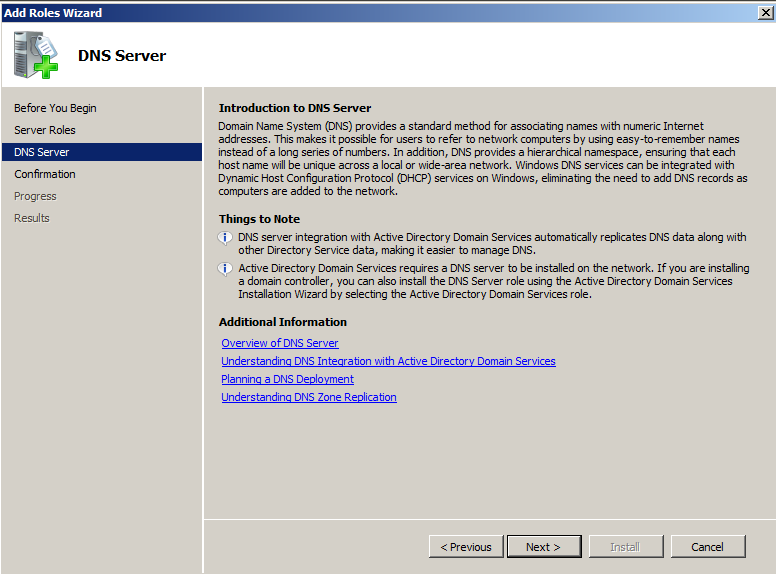The image size is (776, 574).
Task: Click the Additional Information heading
Action: point(283,322)
